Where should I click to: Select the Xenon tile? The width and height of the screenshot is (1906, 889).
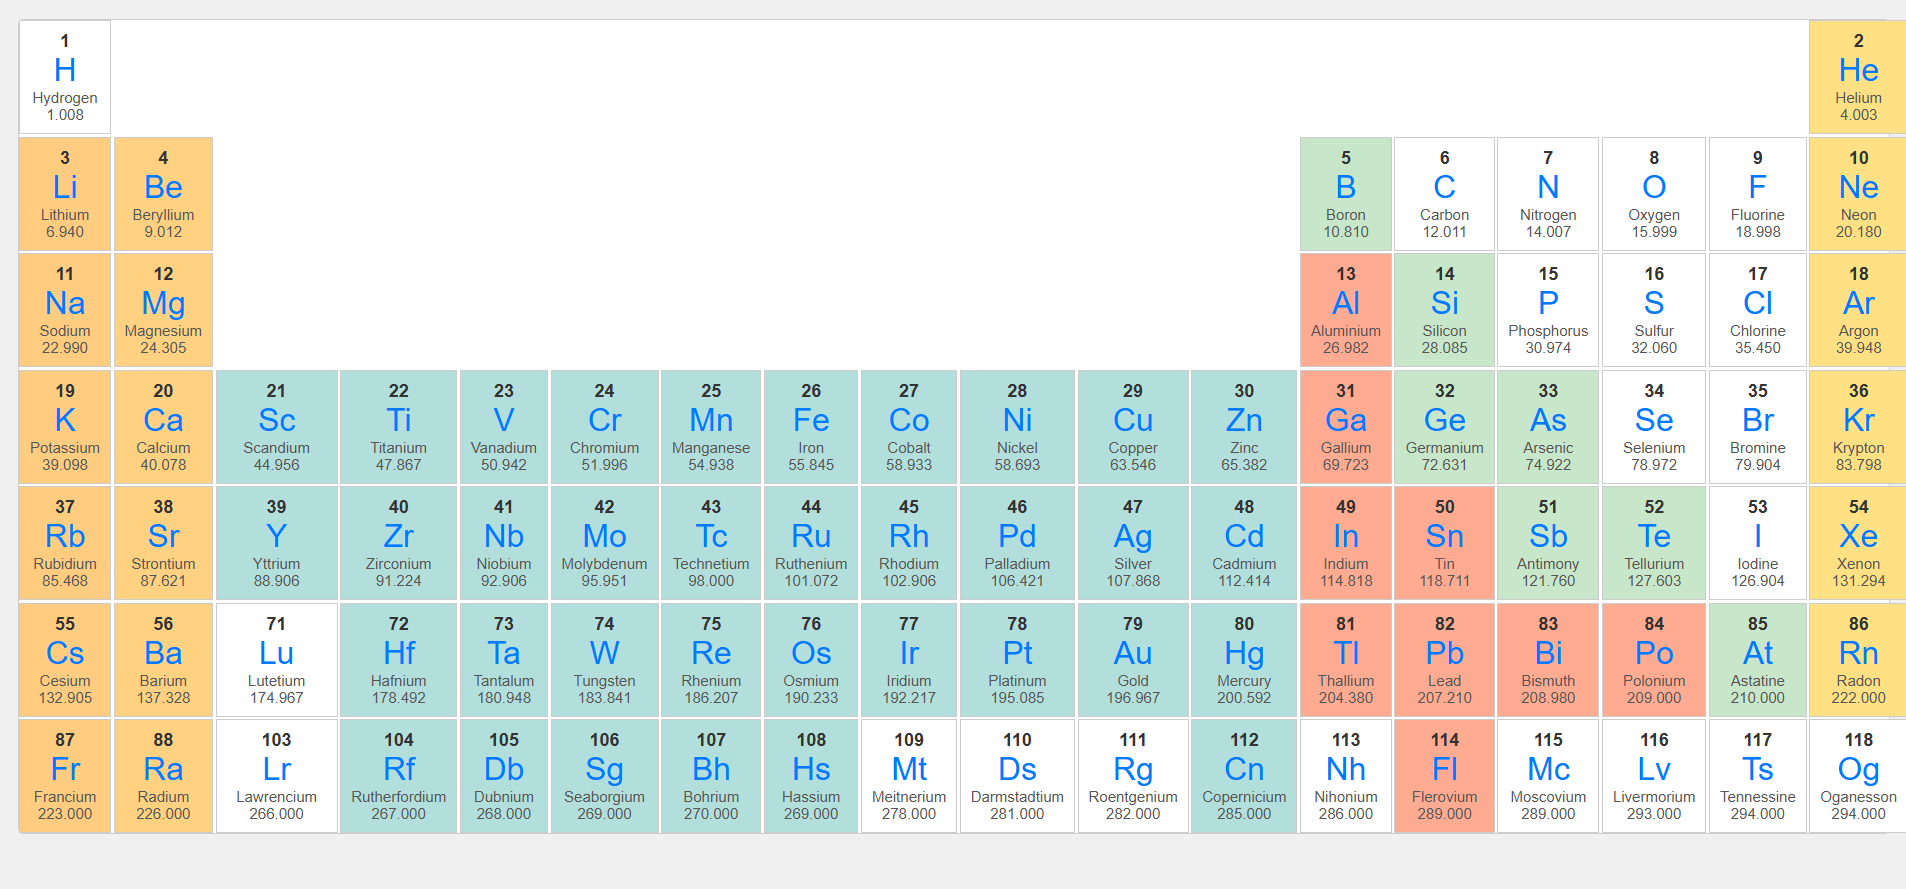[1858, 543]
